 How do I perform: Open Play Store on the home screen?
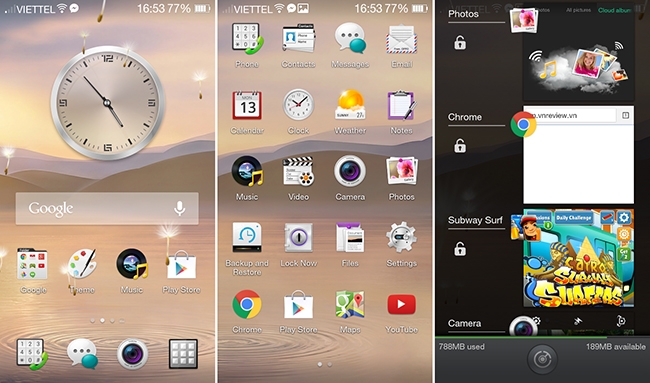pyautogui.click(x=181, y=264)
